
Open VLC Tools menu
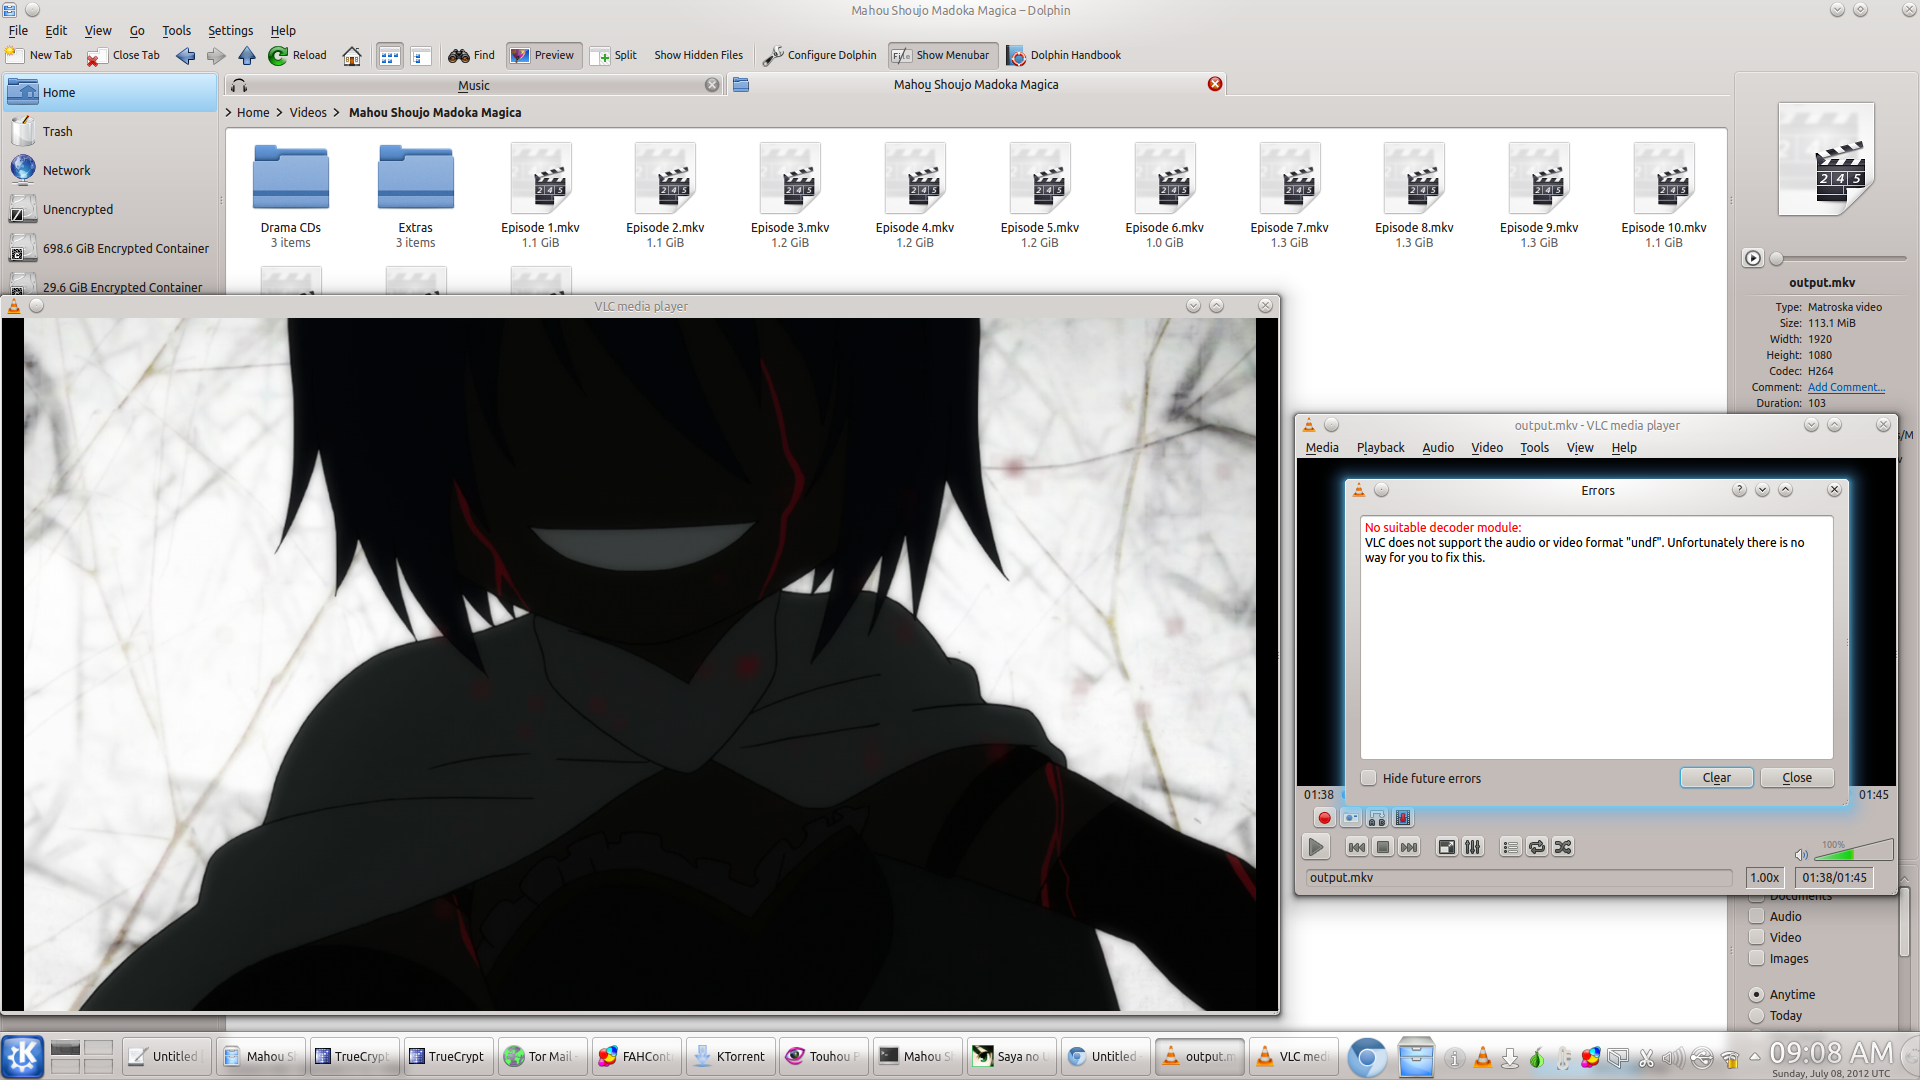1534,448
